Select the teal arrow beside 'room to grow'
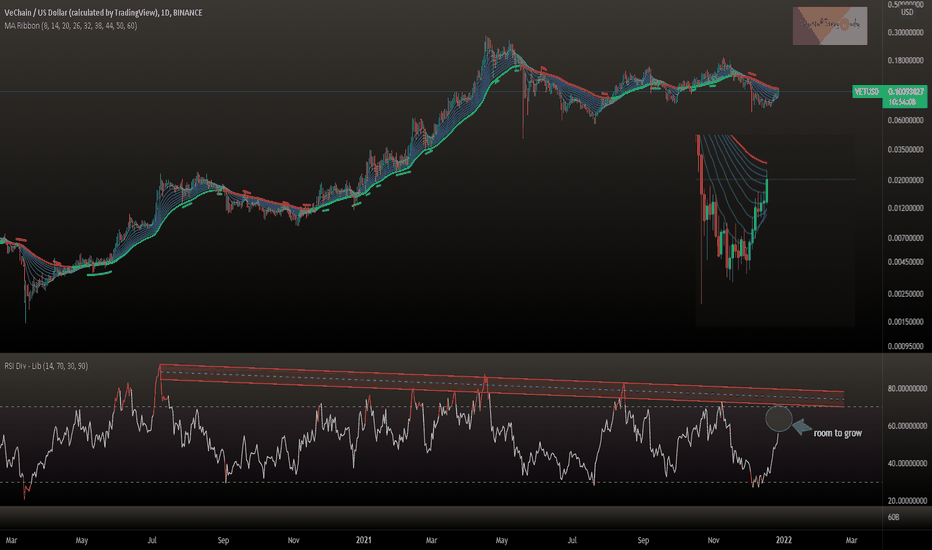This screenshot has width=932, height=550. click(802, 427)
